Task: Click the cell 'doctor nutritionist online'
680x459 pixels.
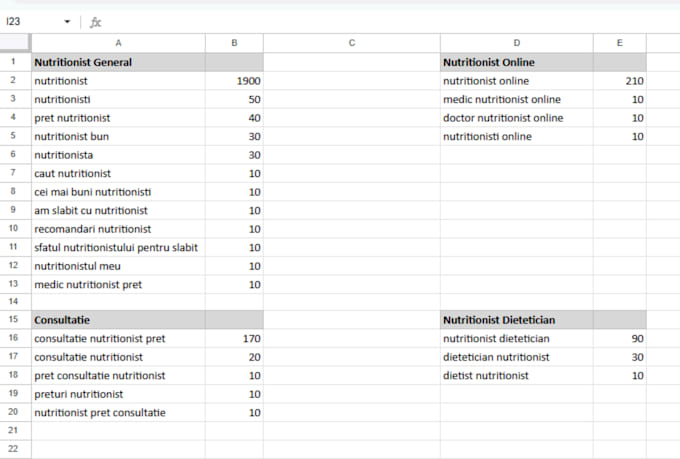Action: pos(517,118)
